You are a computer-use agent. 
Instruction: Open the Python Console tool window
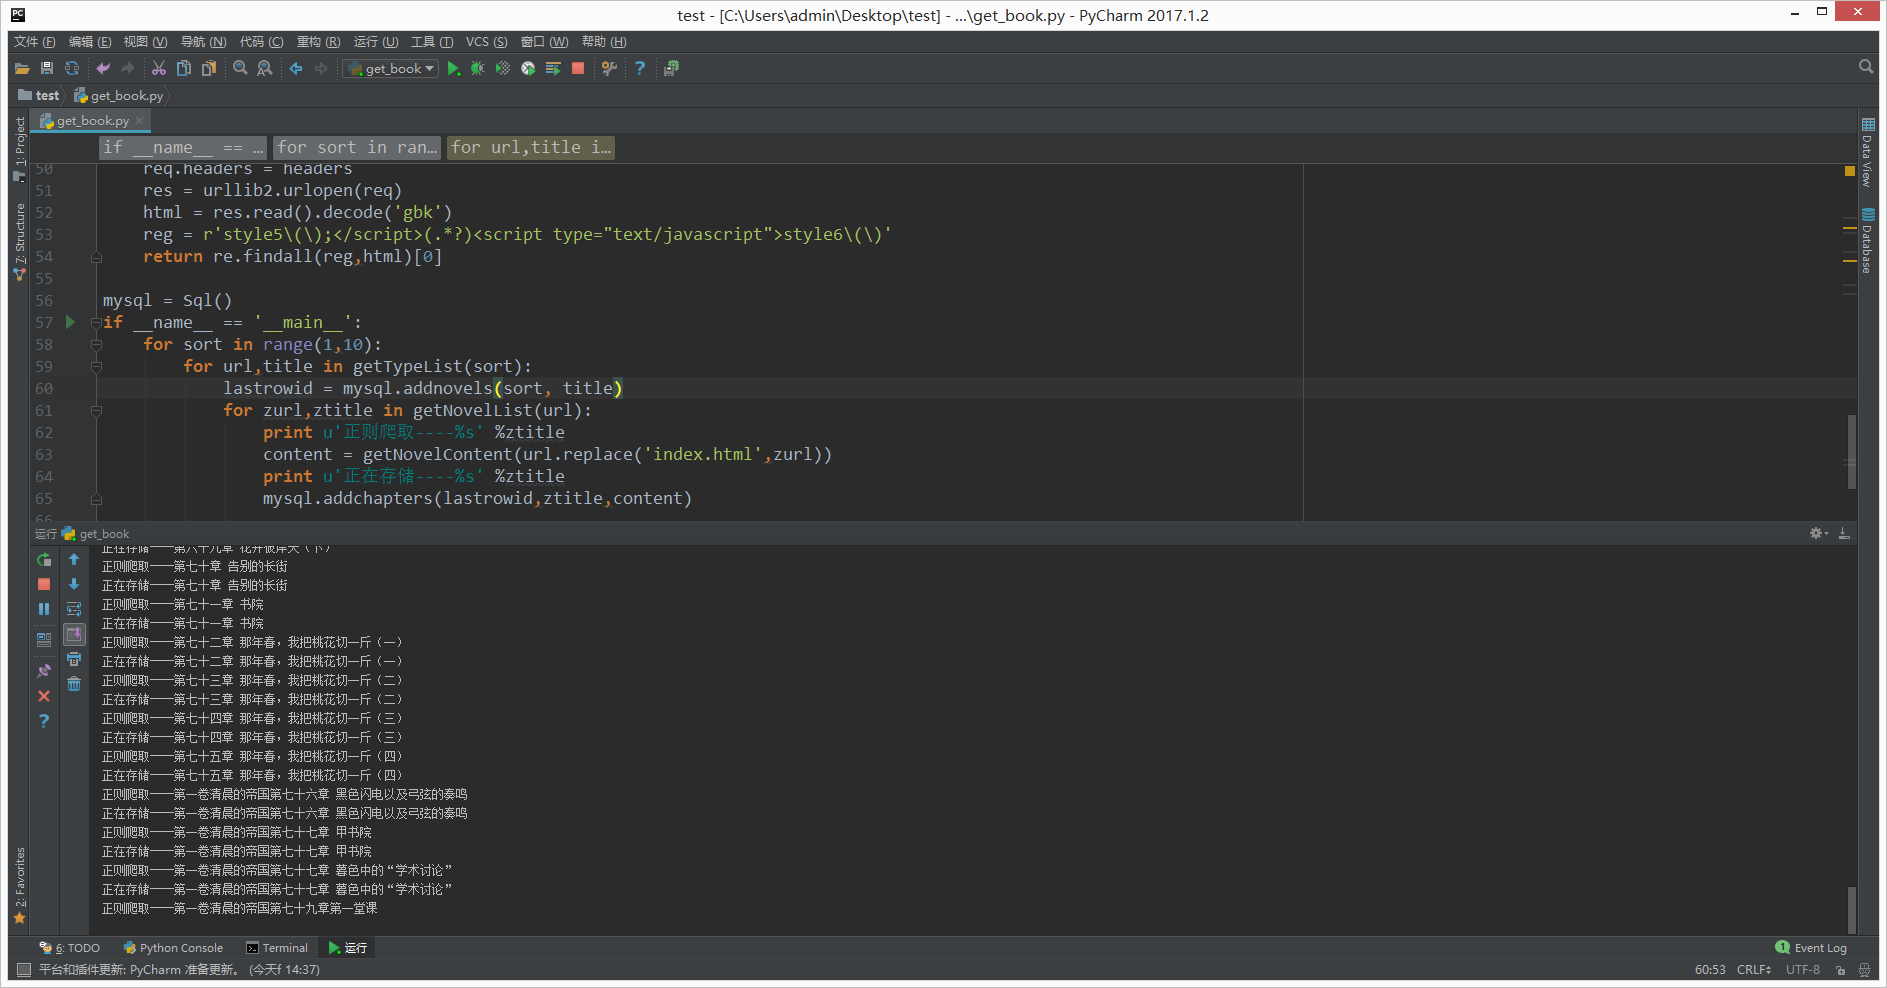[173, 948]
